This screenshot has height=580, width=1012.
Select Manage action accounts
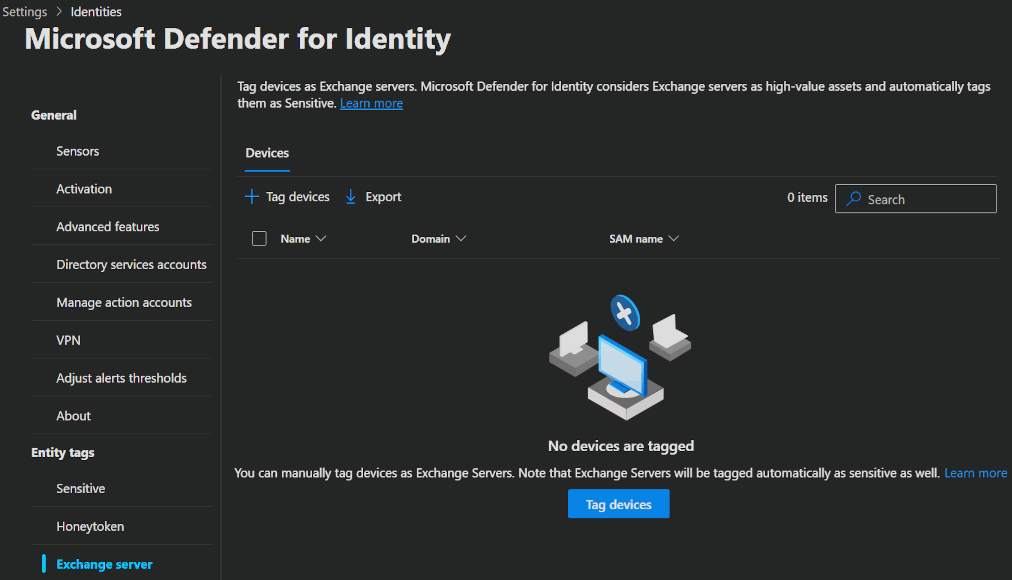point(124,303)
